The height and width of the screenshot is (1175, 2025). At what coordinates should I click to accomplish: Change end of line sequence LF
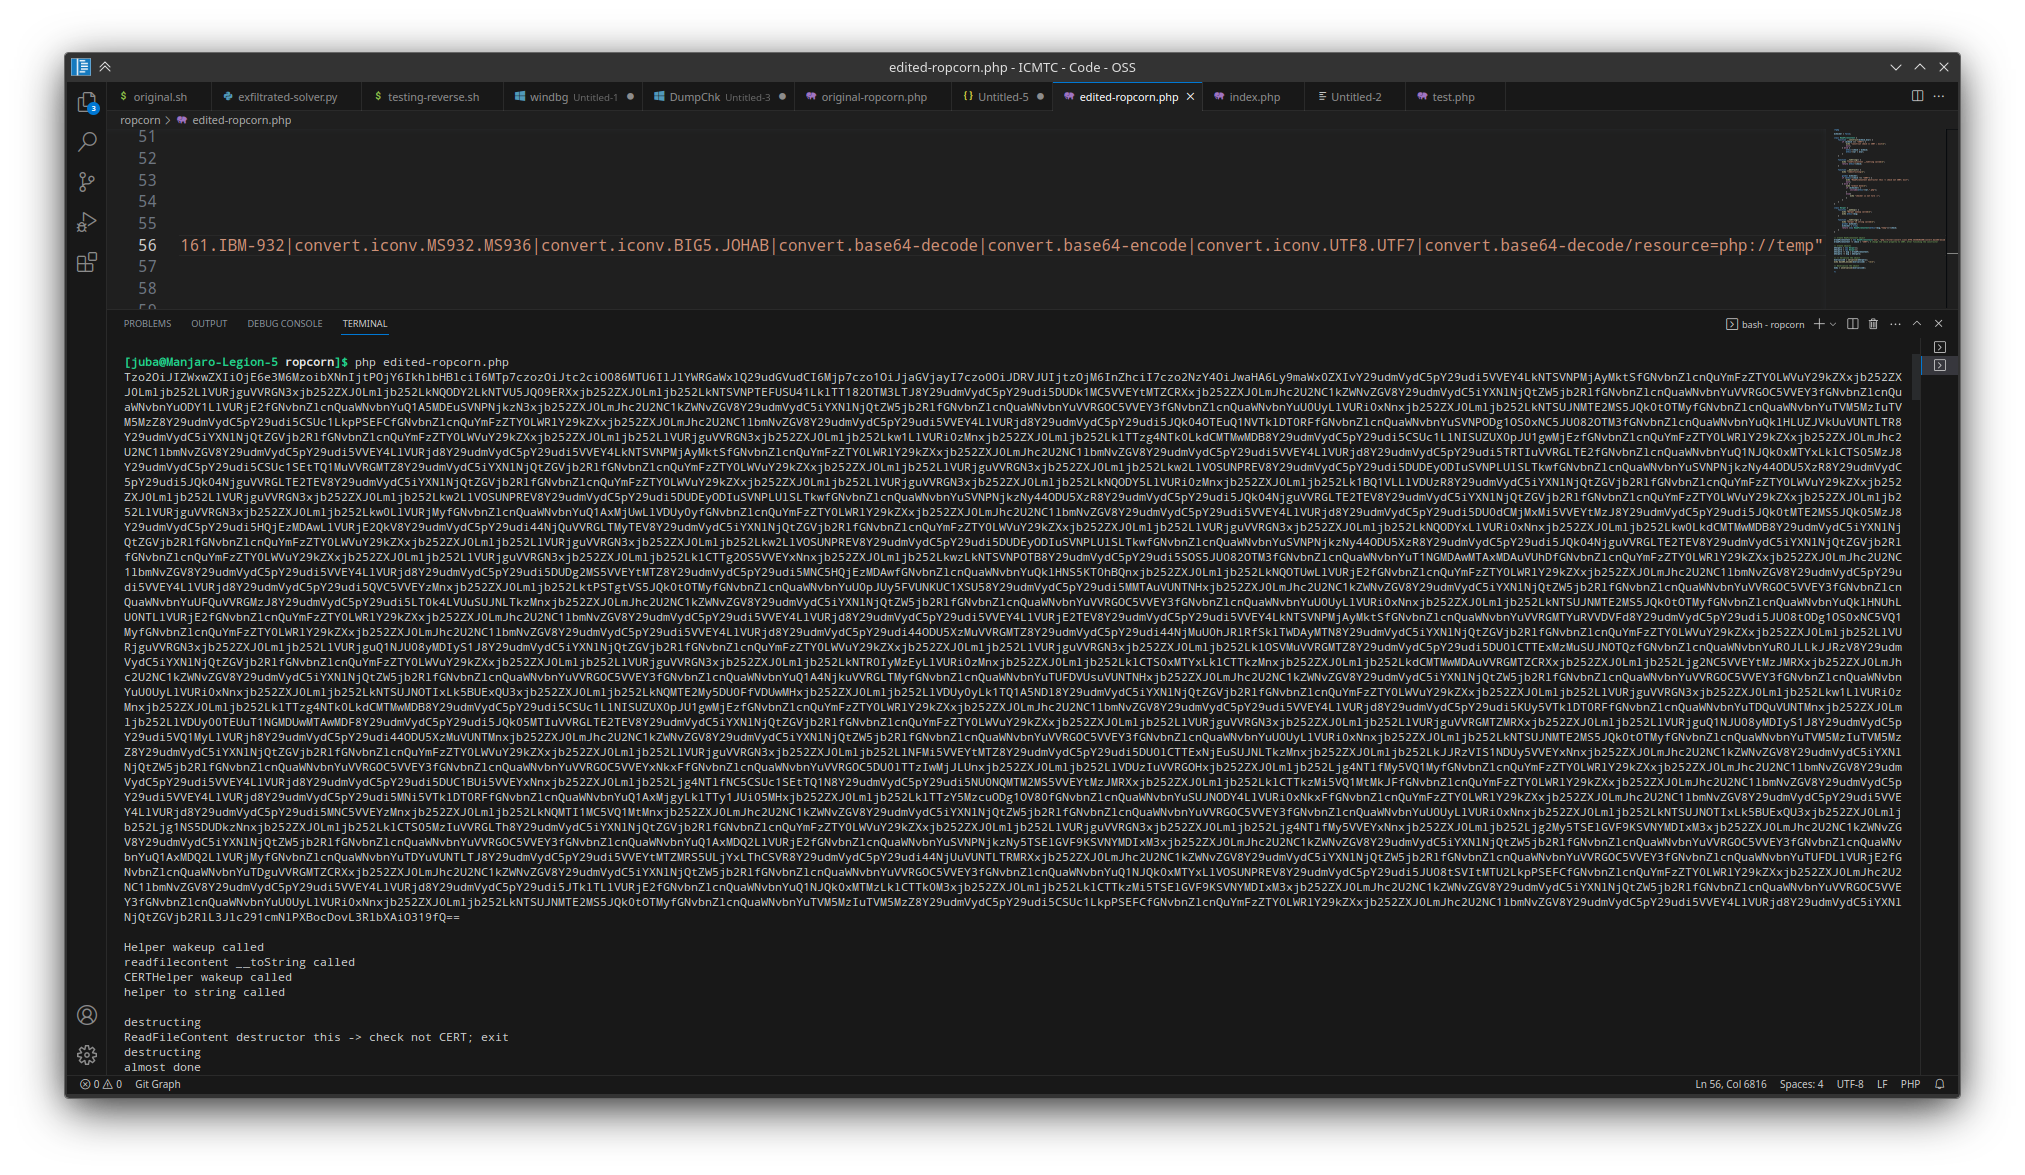coord(1882,1084)
